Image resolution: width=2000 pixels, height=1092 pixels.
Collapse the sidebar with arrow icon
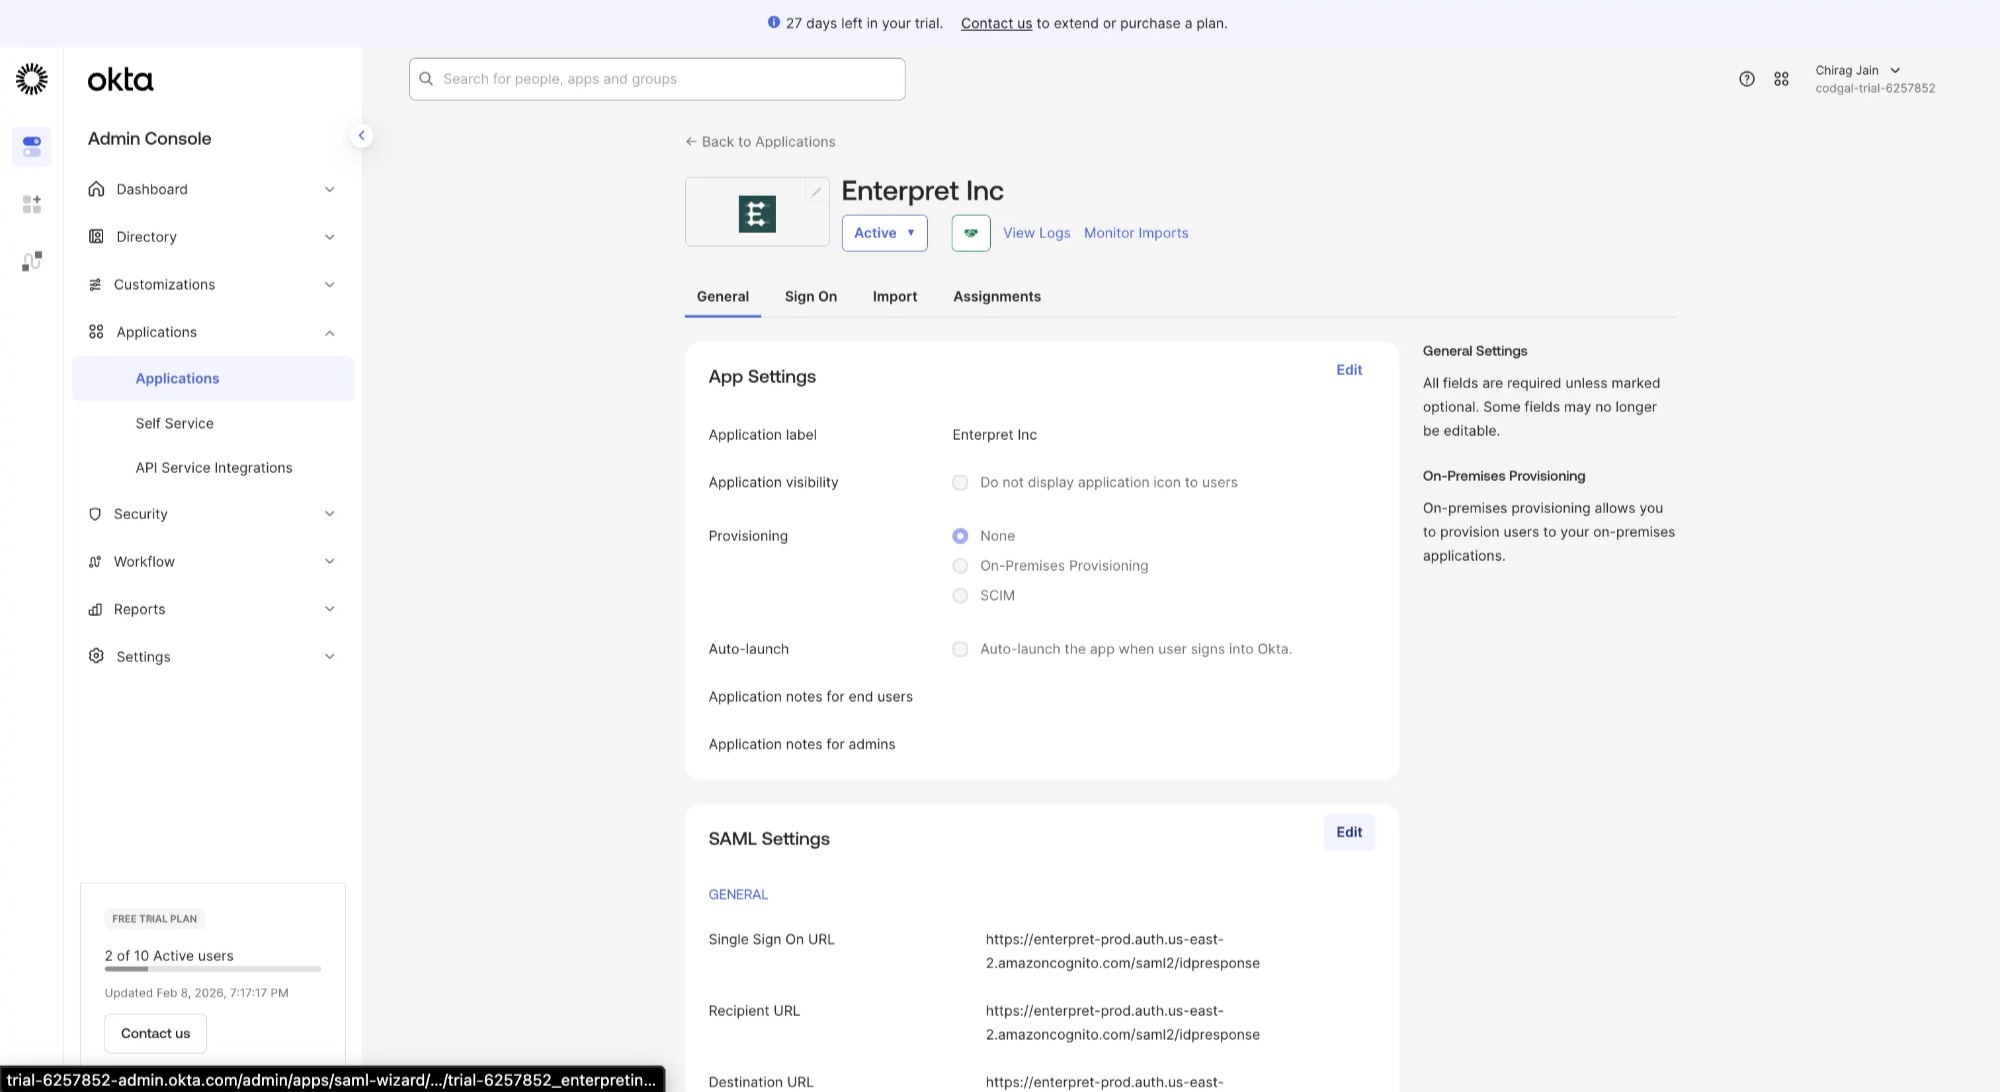tap(361, 136)
